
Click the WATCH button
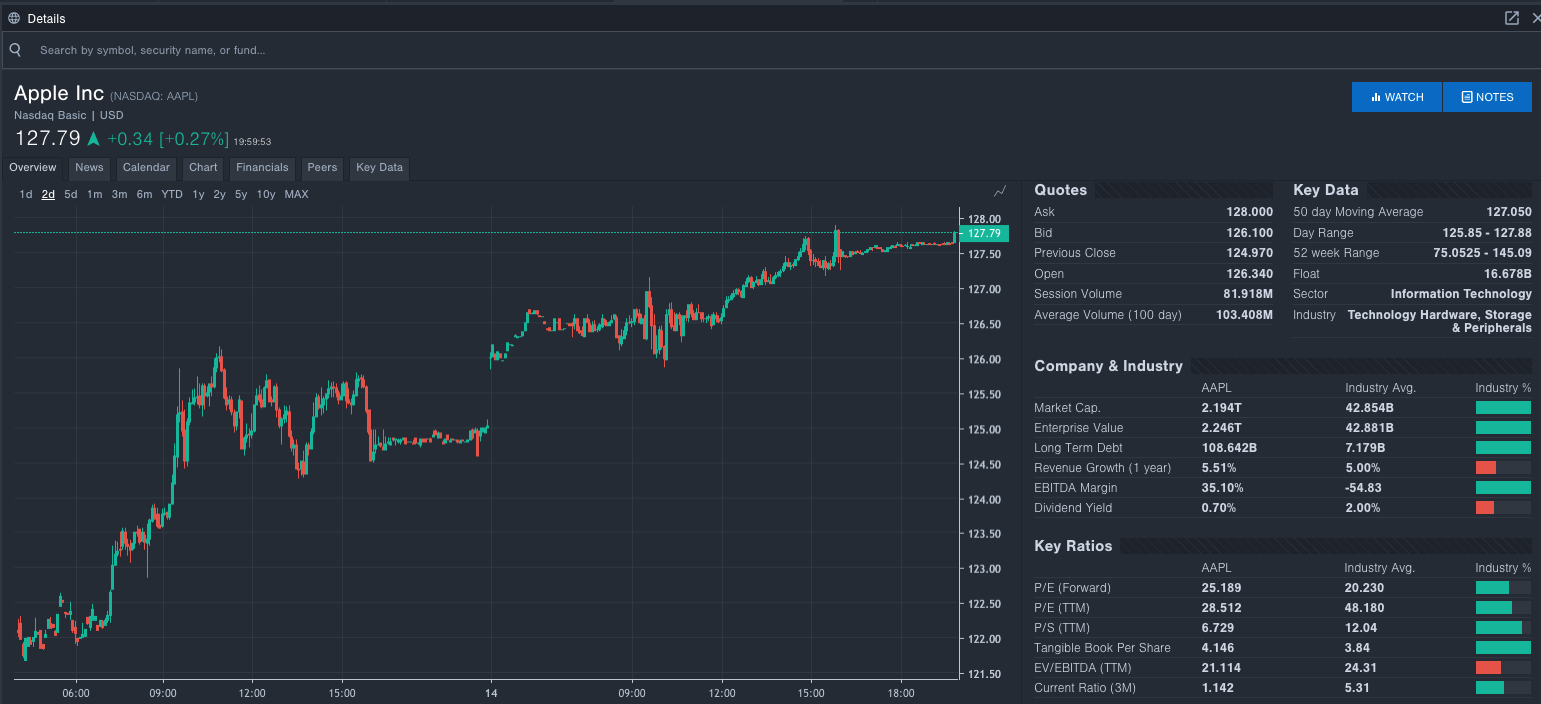[1396, 97]
